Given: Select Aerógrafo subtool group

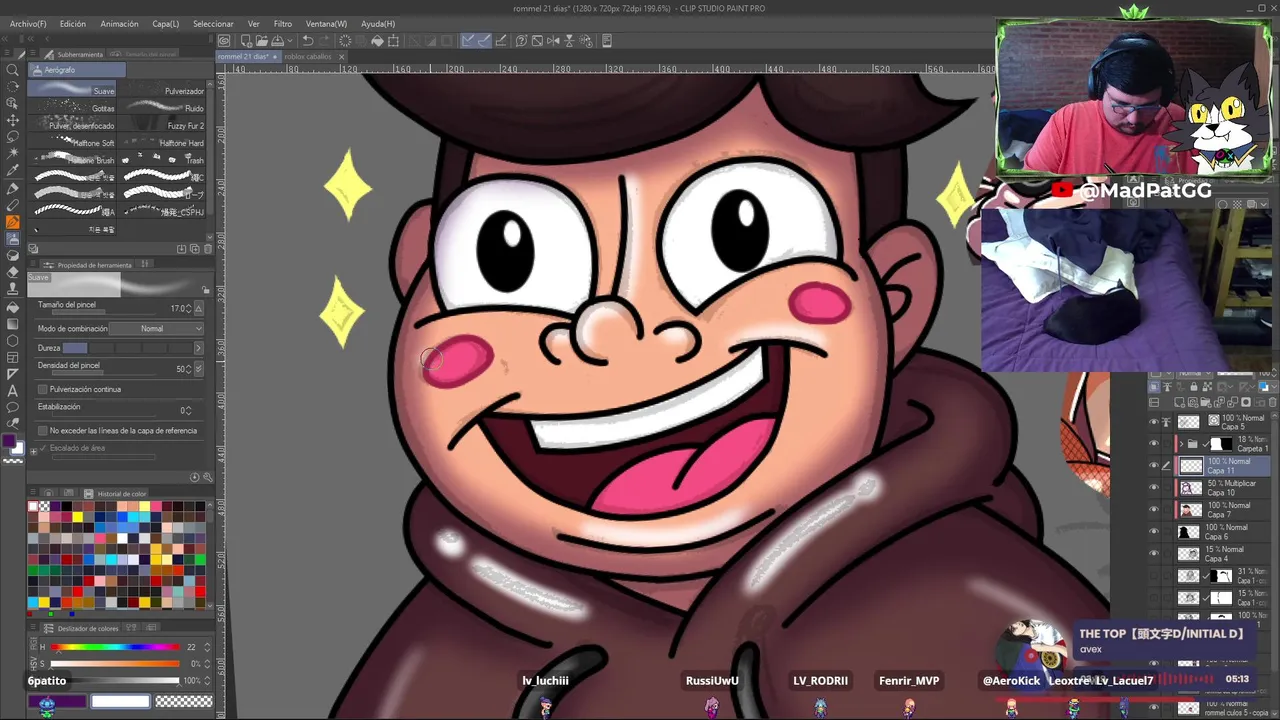Looking at the screenshot, I should (x=77, y=70).
